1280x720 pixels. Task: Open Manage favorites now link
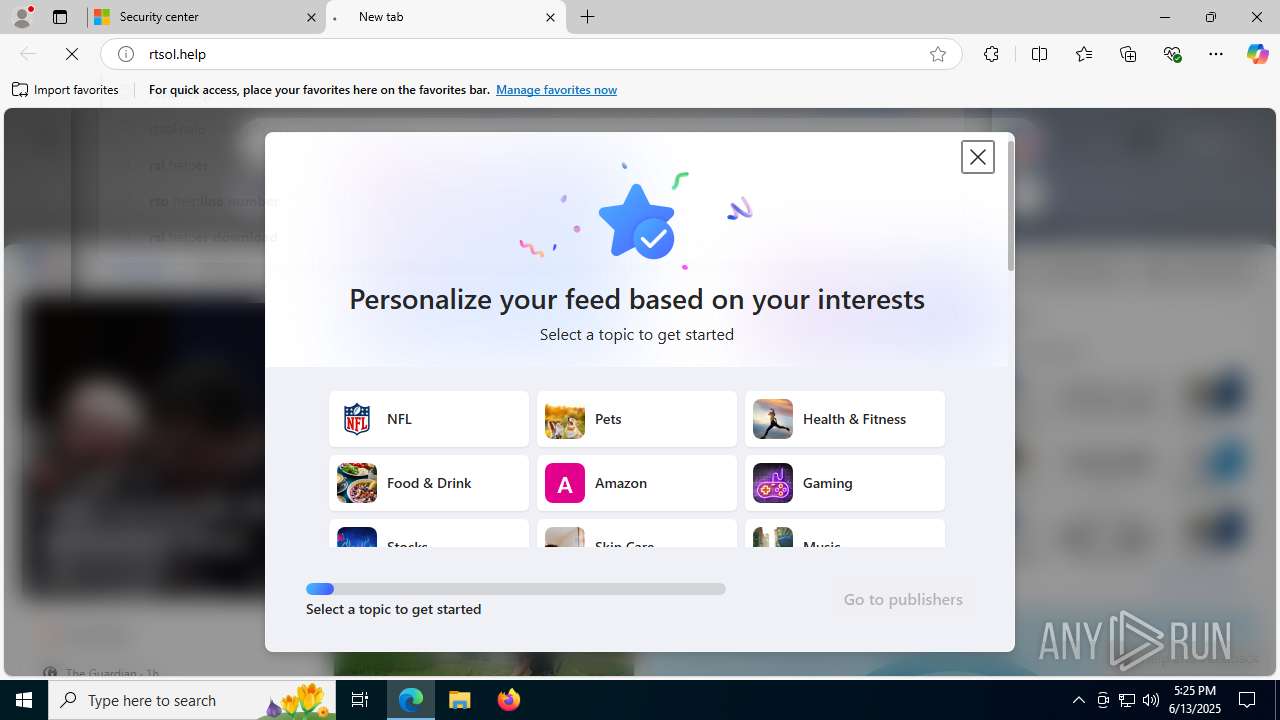click(556, 90)
